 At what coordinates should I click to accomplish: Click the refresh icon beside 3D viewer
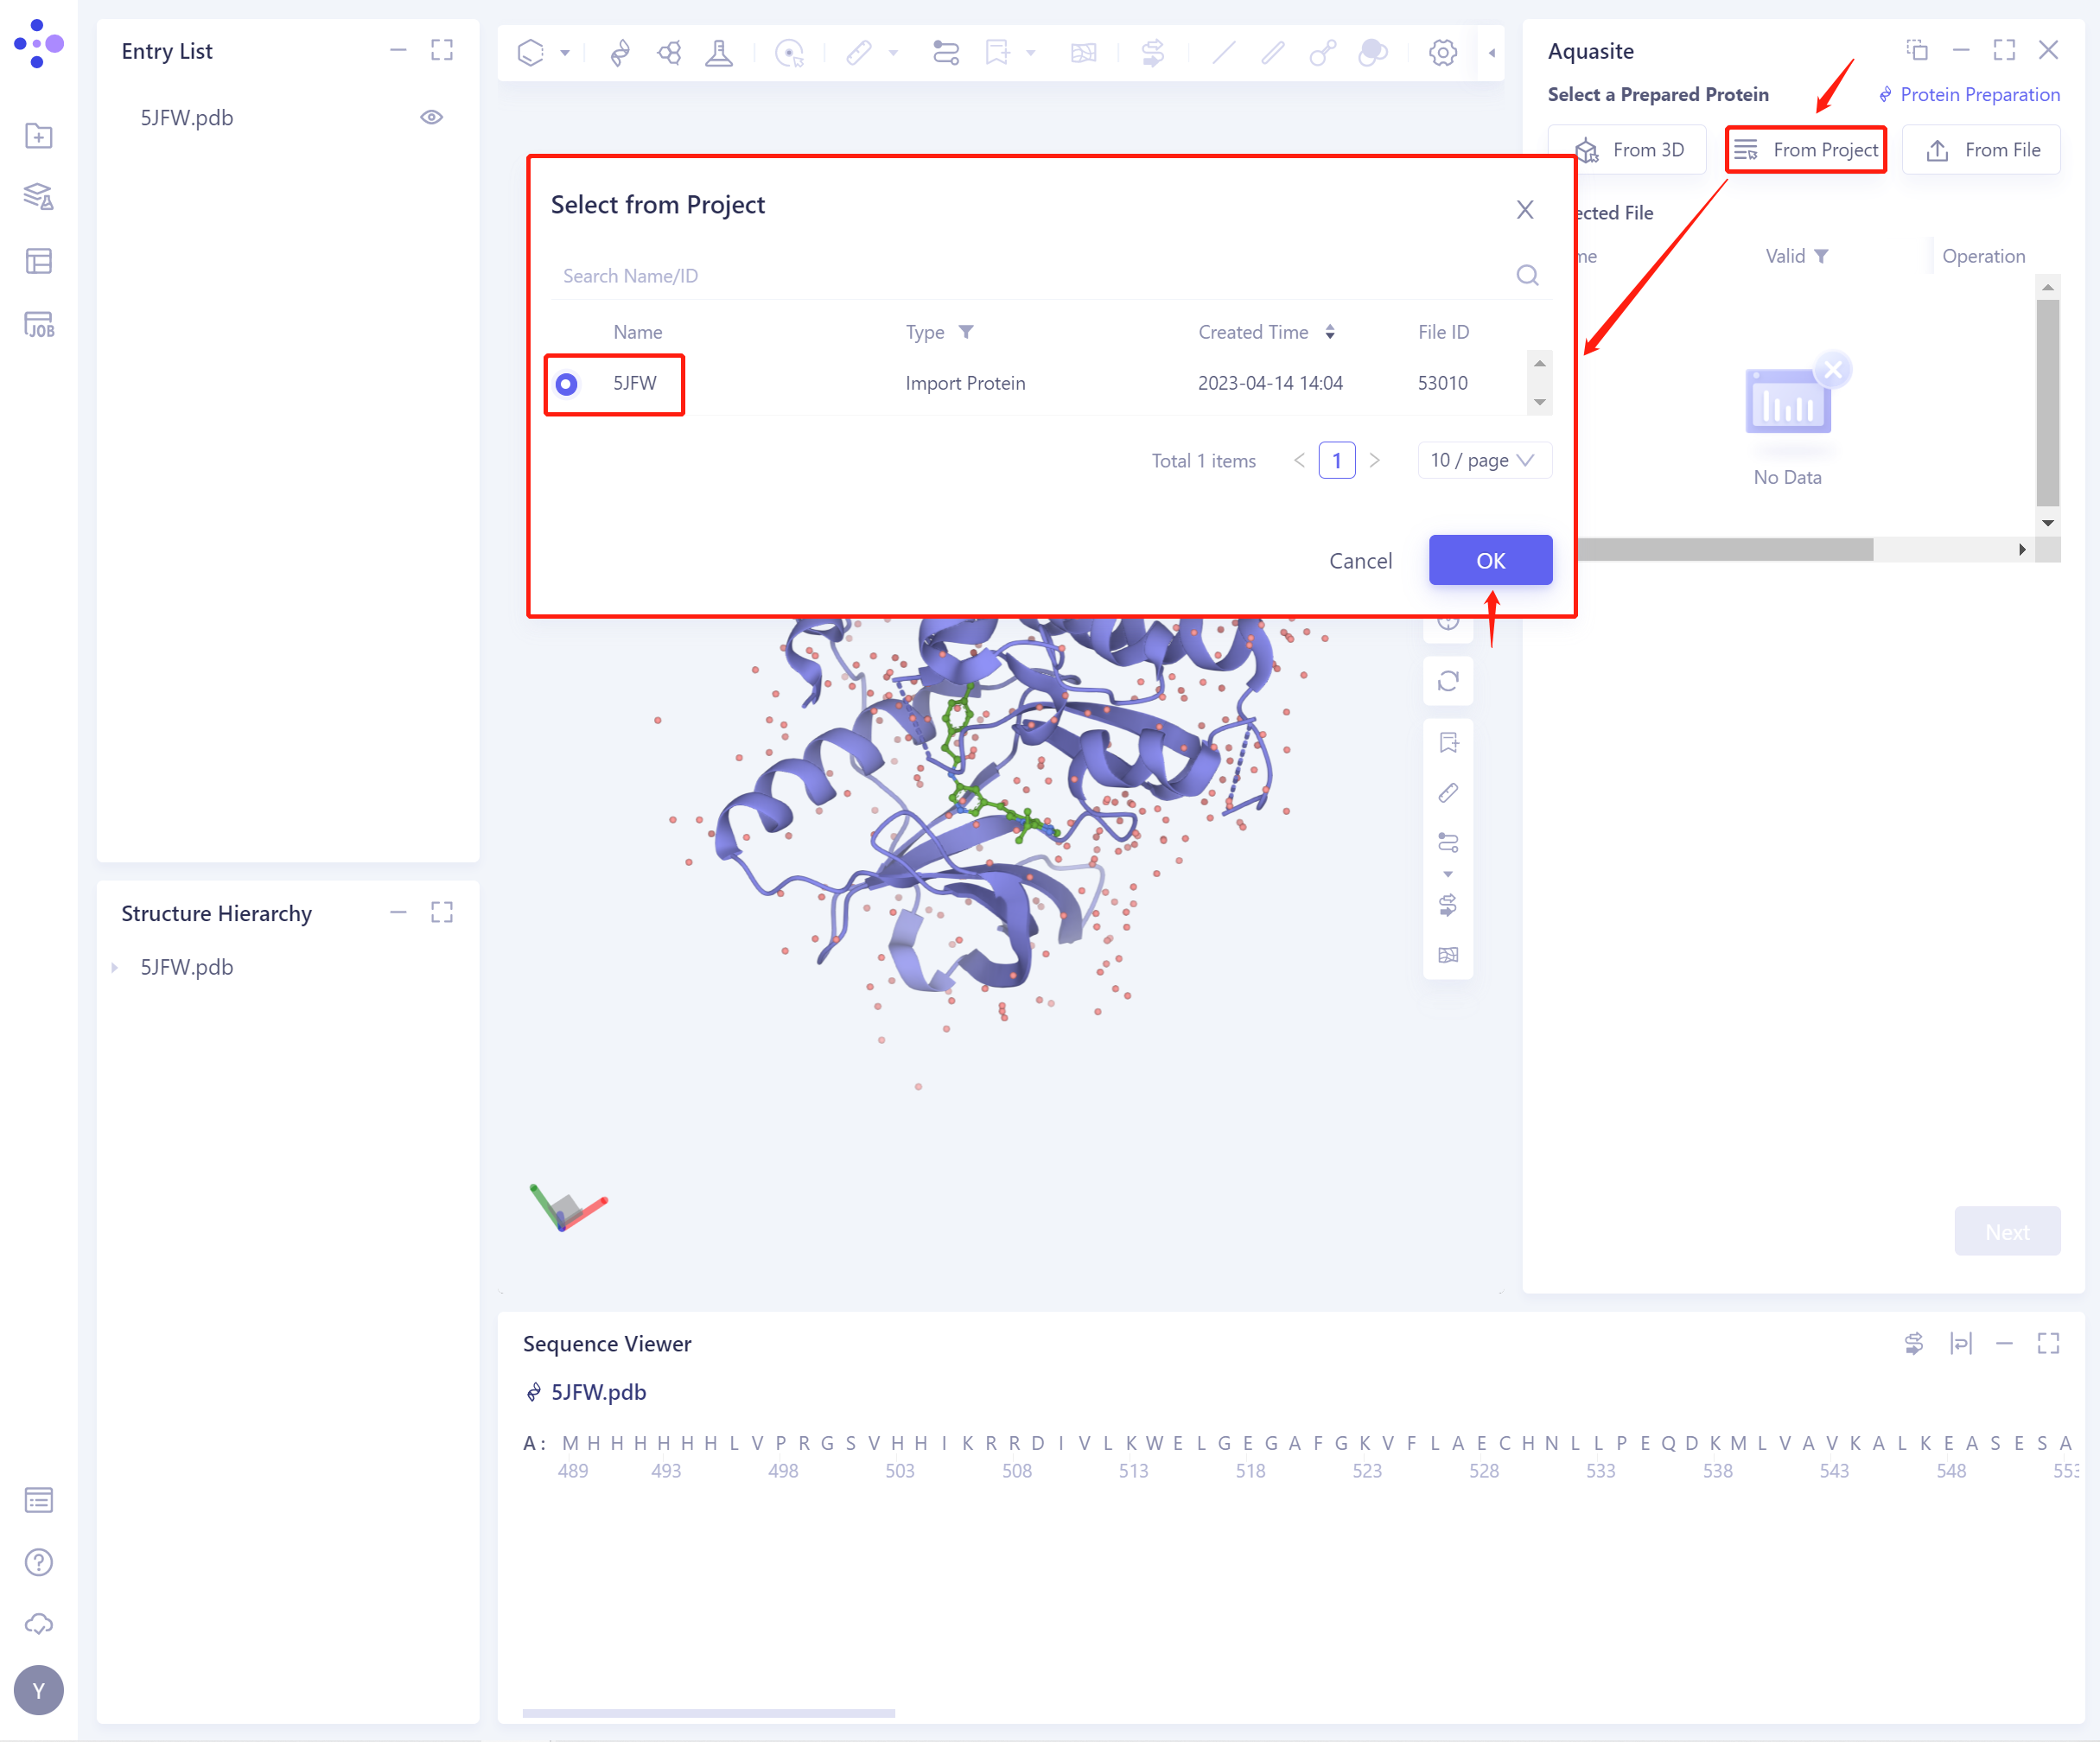point(1447,681)
